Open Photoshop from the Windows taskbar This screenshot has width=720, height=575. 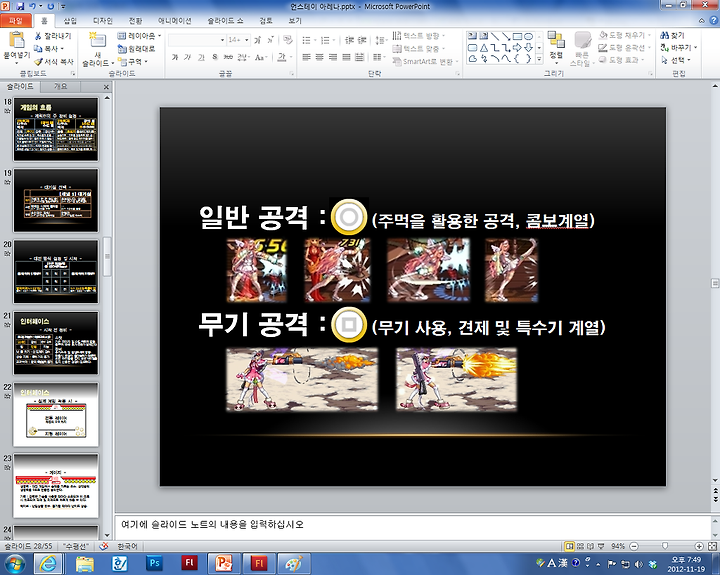pos(155,563)
